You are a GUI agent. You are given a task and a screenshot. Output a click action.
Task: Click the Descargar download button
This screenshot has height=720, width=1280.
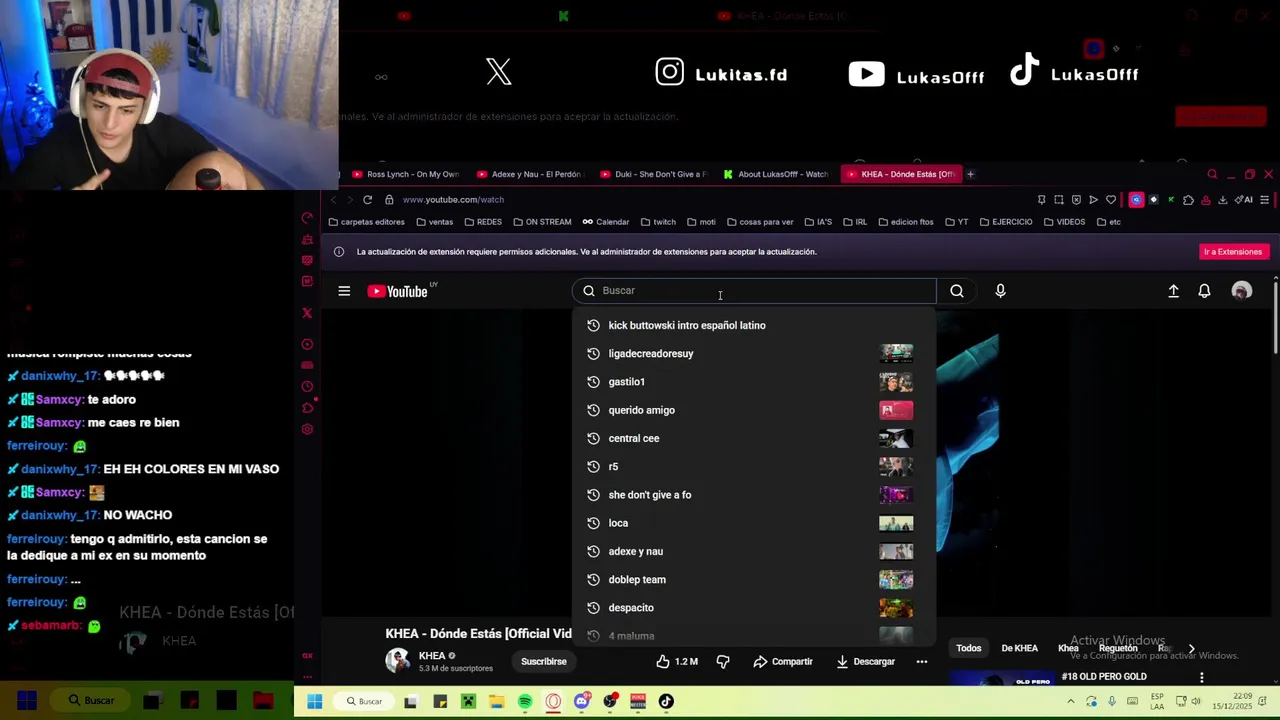click(x=866, y=661)
